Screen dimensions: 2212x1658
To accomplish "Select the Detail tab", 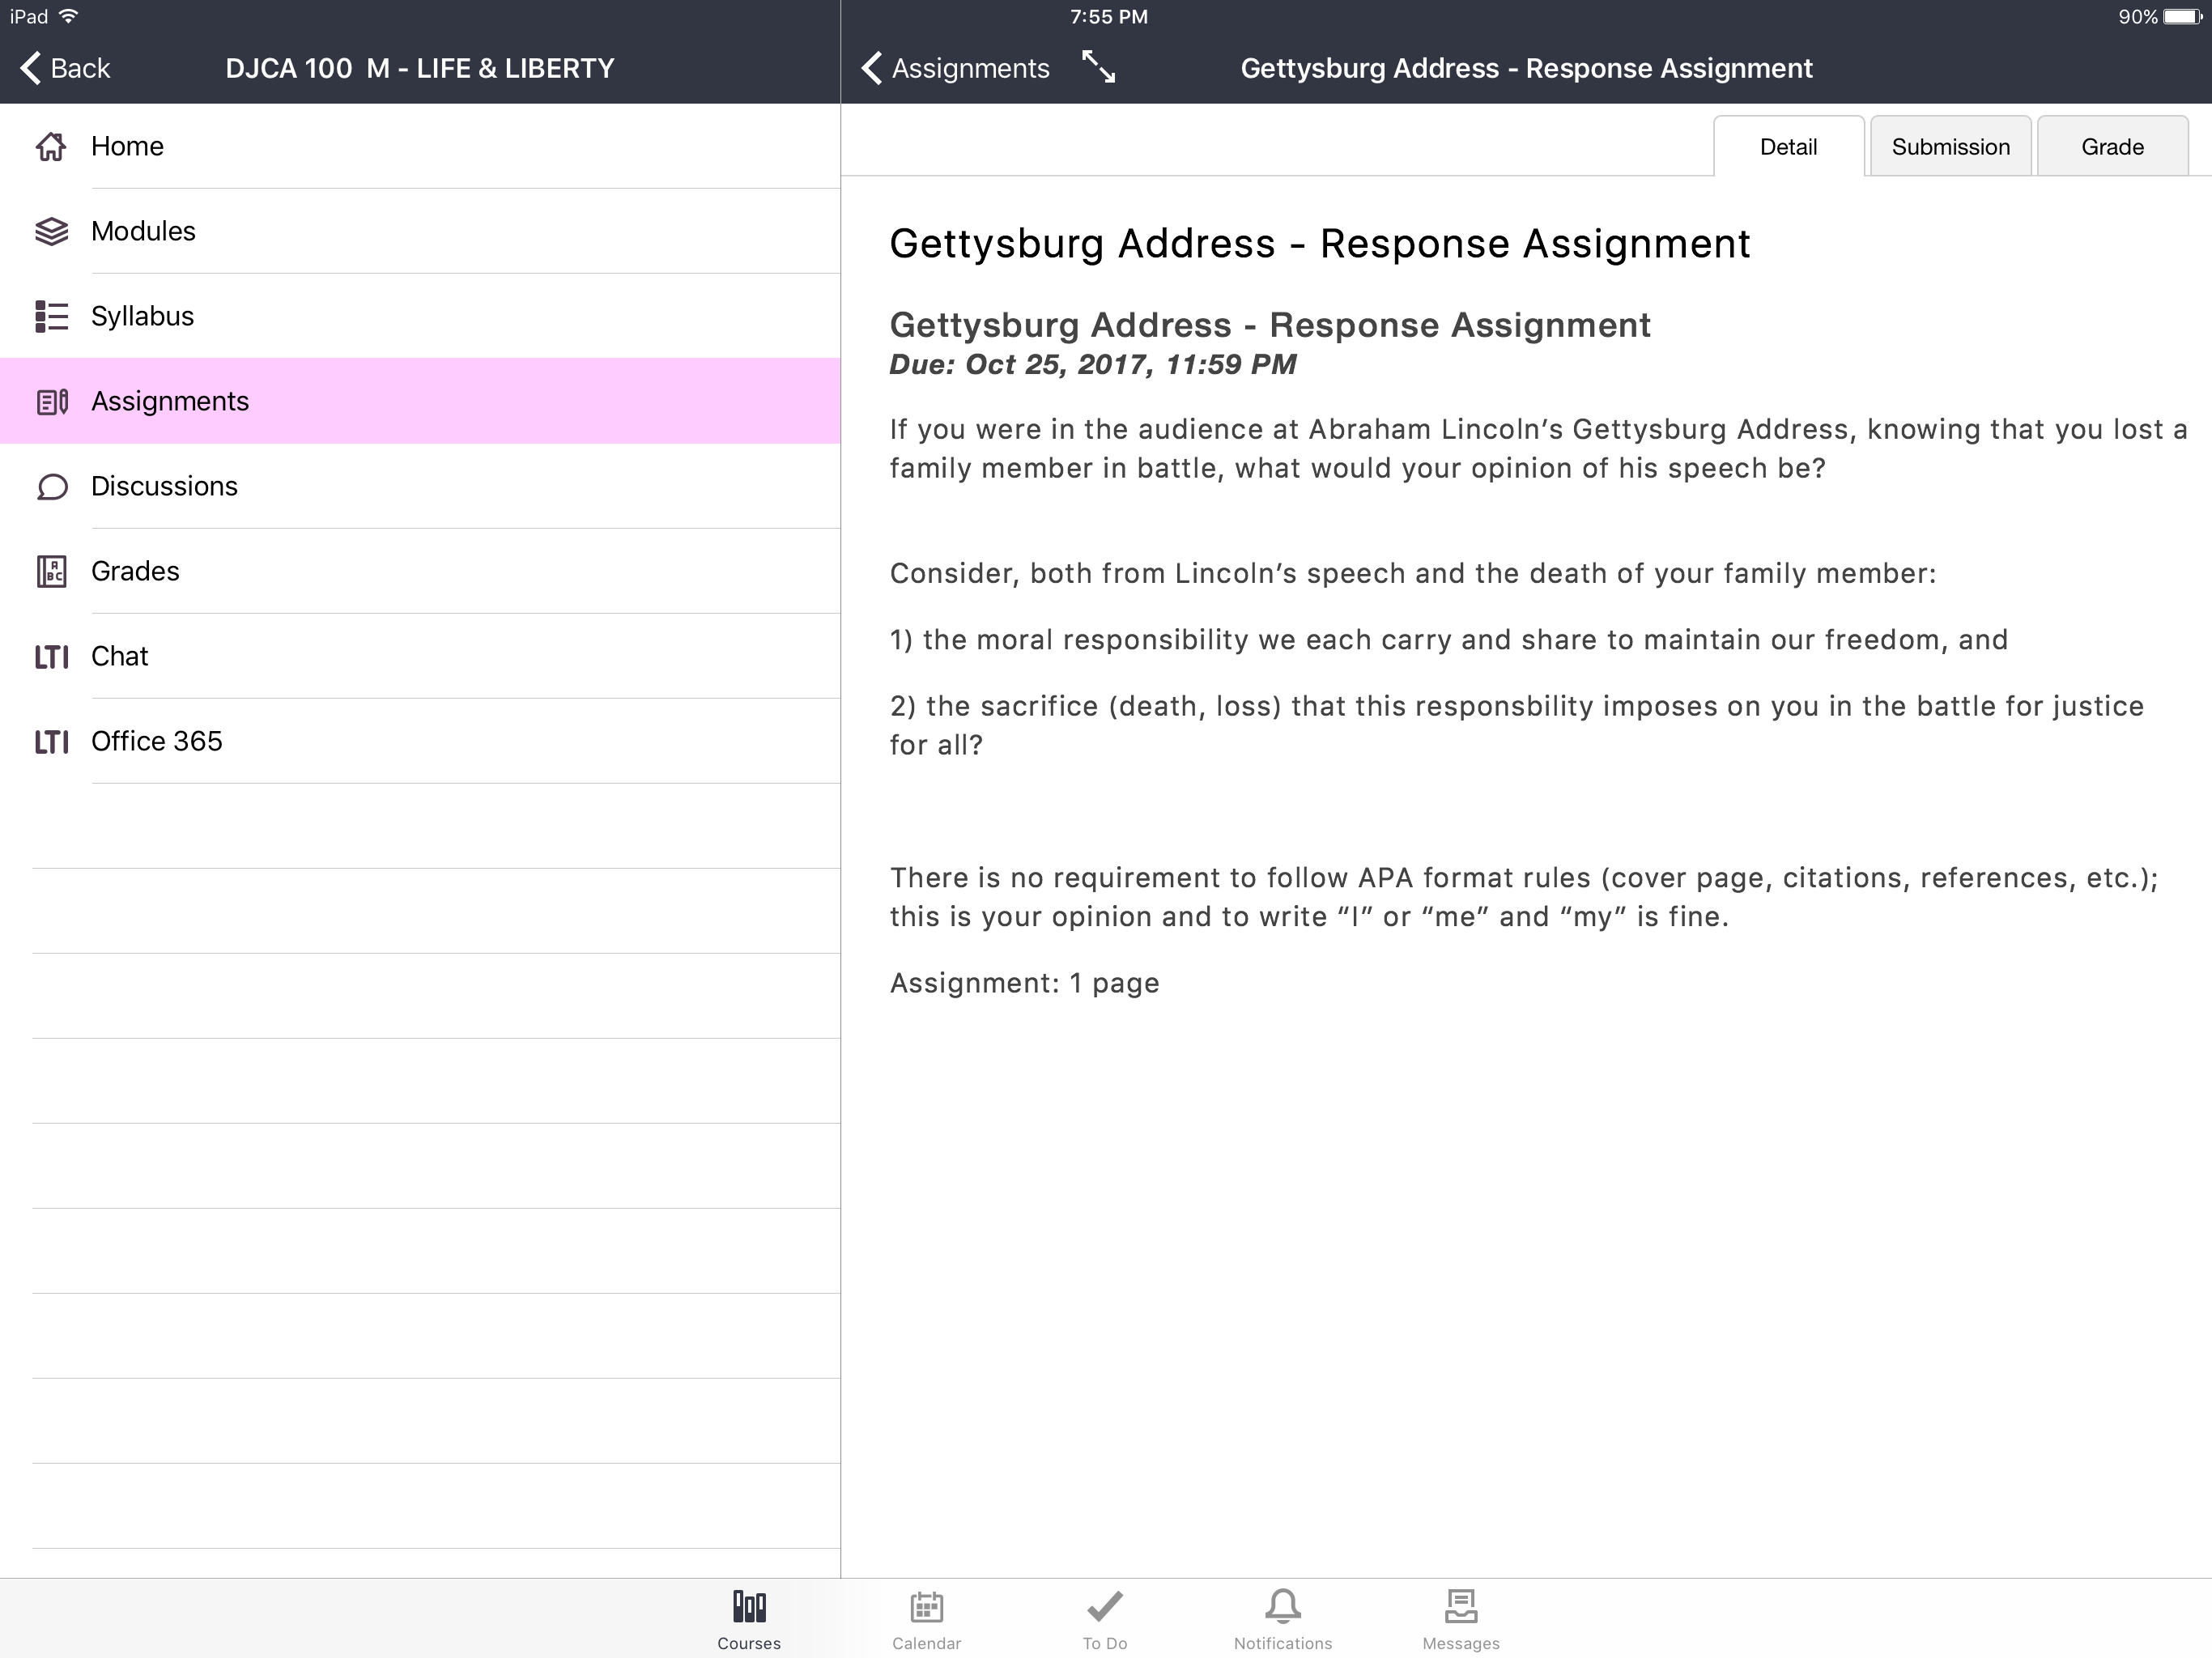I will tap(1788, 147).
